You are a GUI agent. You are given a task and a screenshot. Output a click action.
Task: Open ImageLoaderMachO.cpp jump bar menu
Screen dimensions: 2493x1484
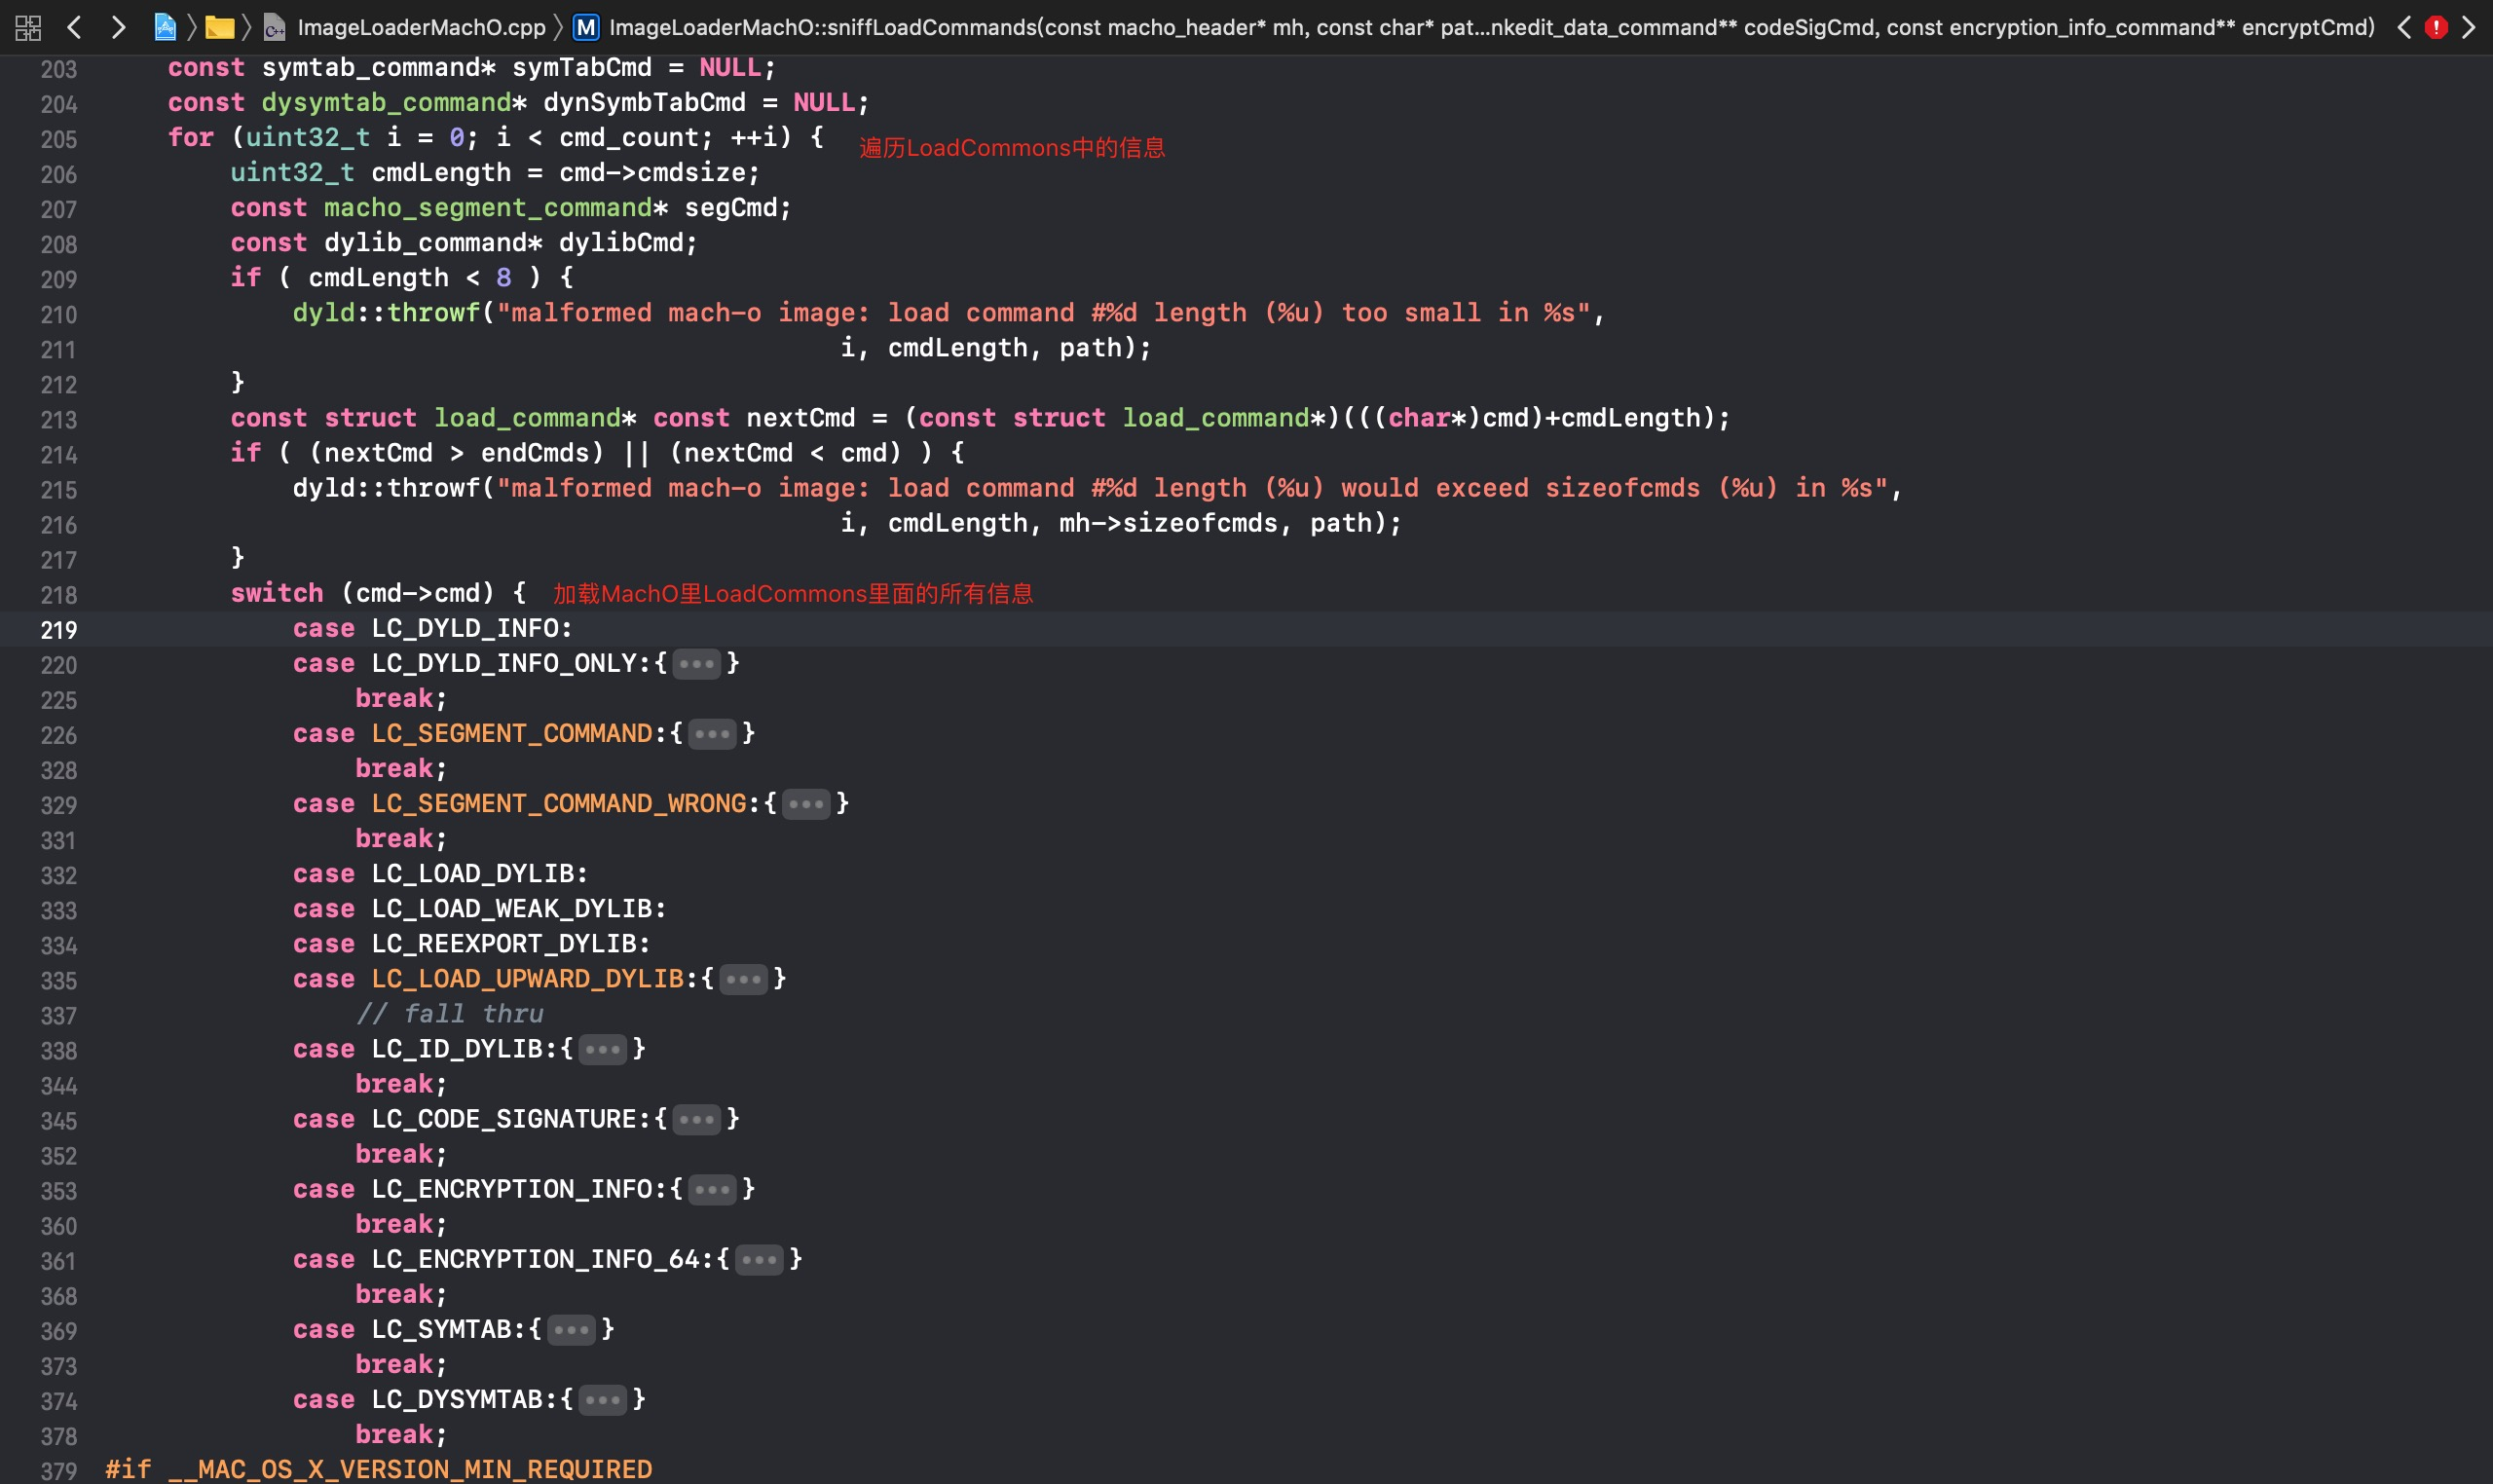pos(420,27)
